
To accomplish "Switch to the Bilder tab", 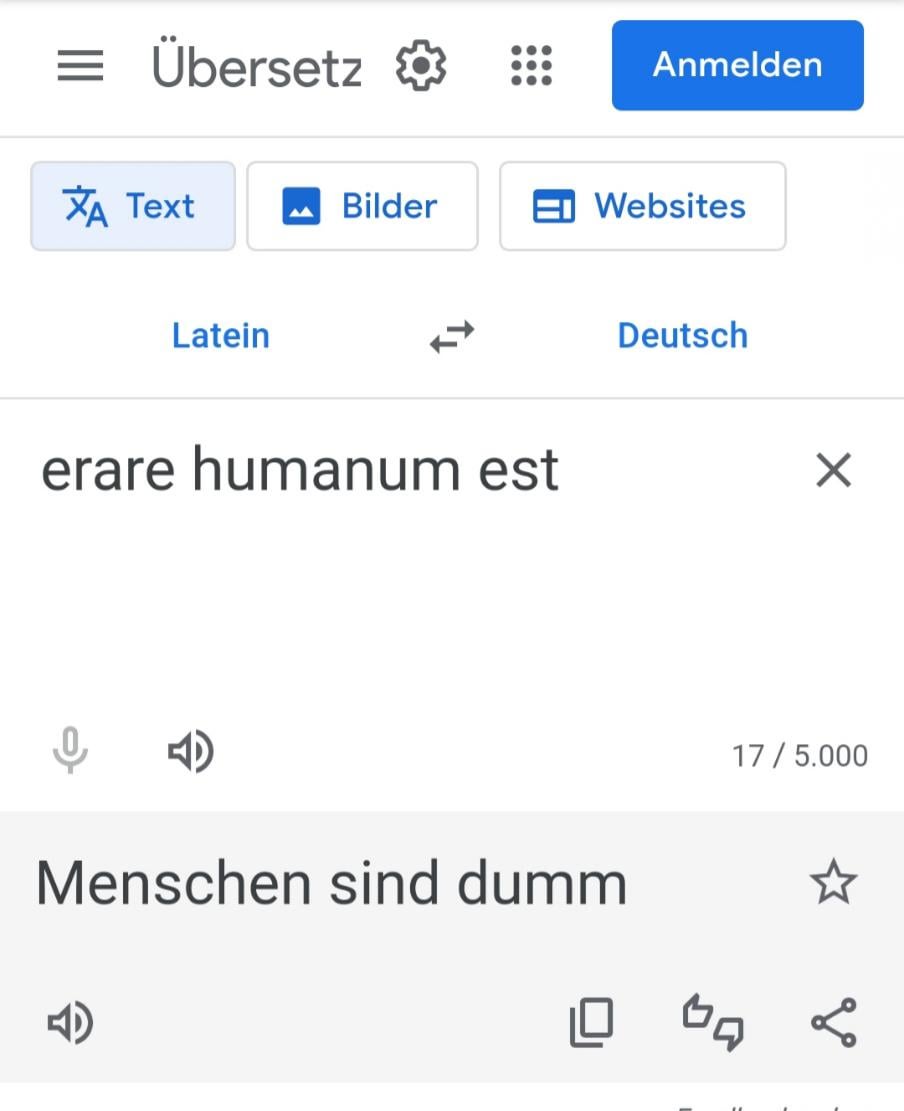I will point(363,206).
